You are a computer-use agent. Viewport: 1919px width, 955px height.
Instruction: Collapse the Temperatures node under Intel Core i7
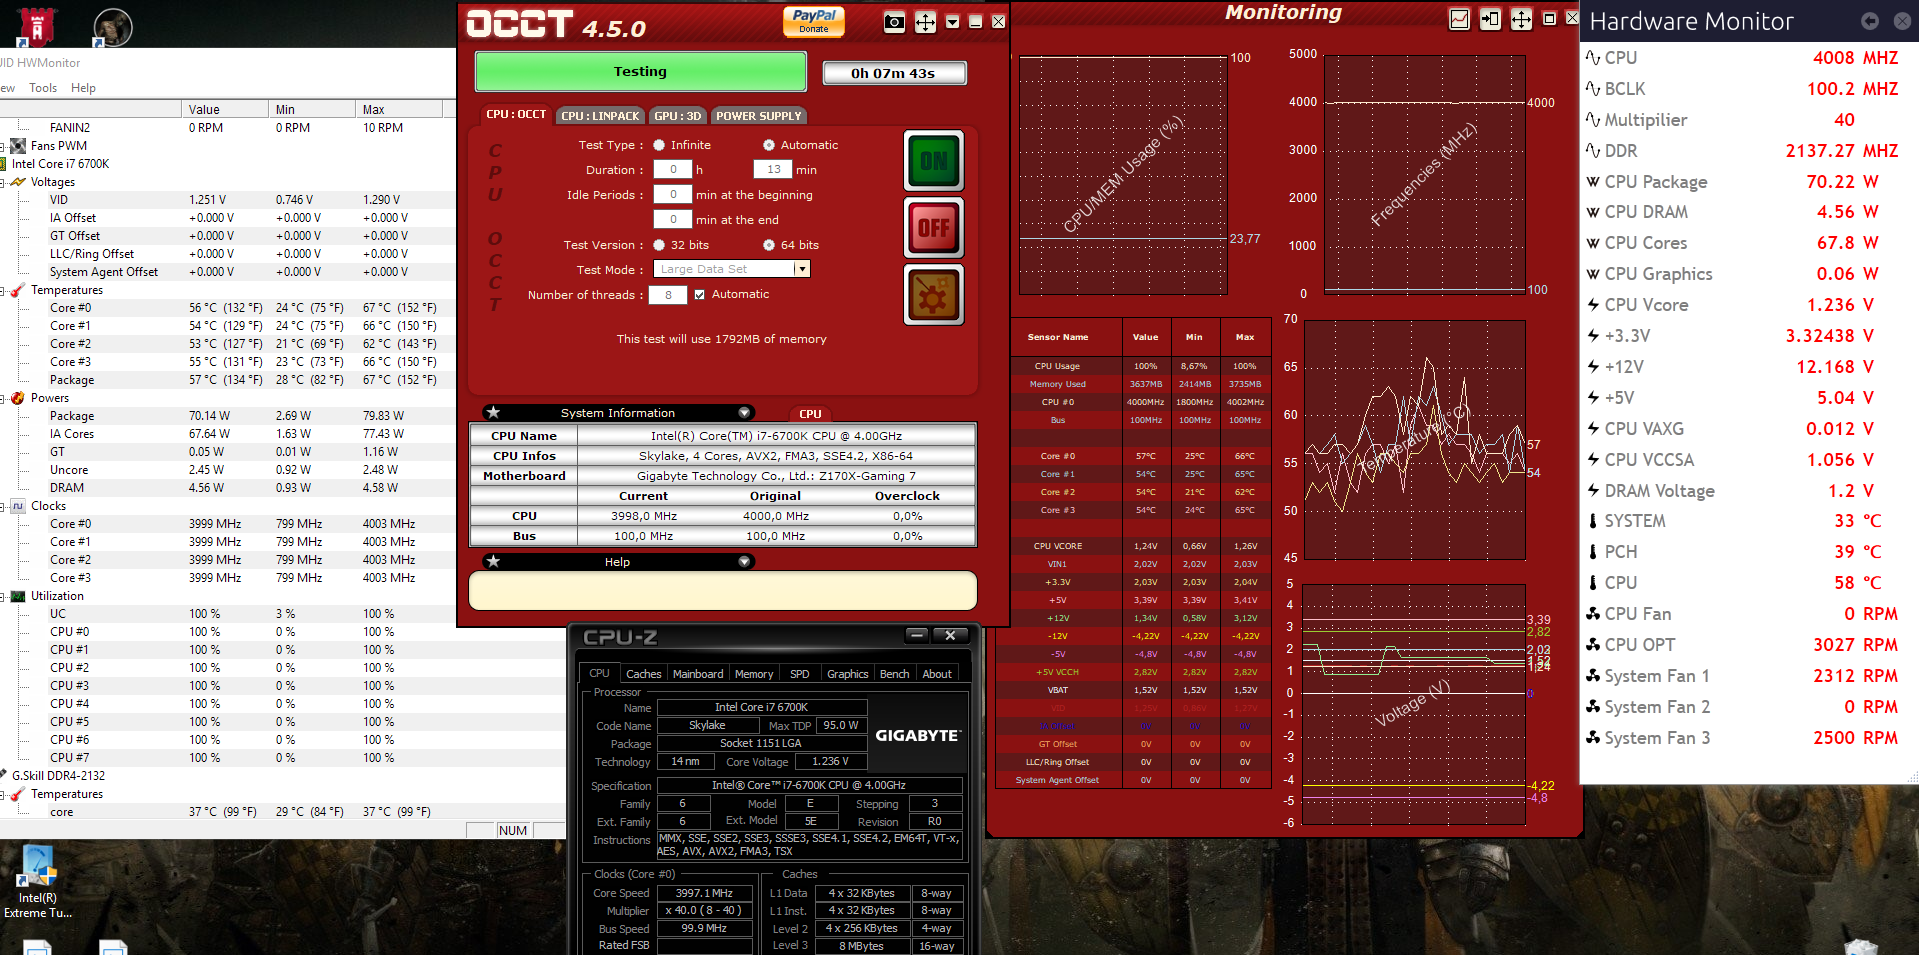pos(3,291)
